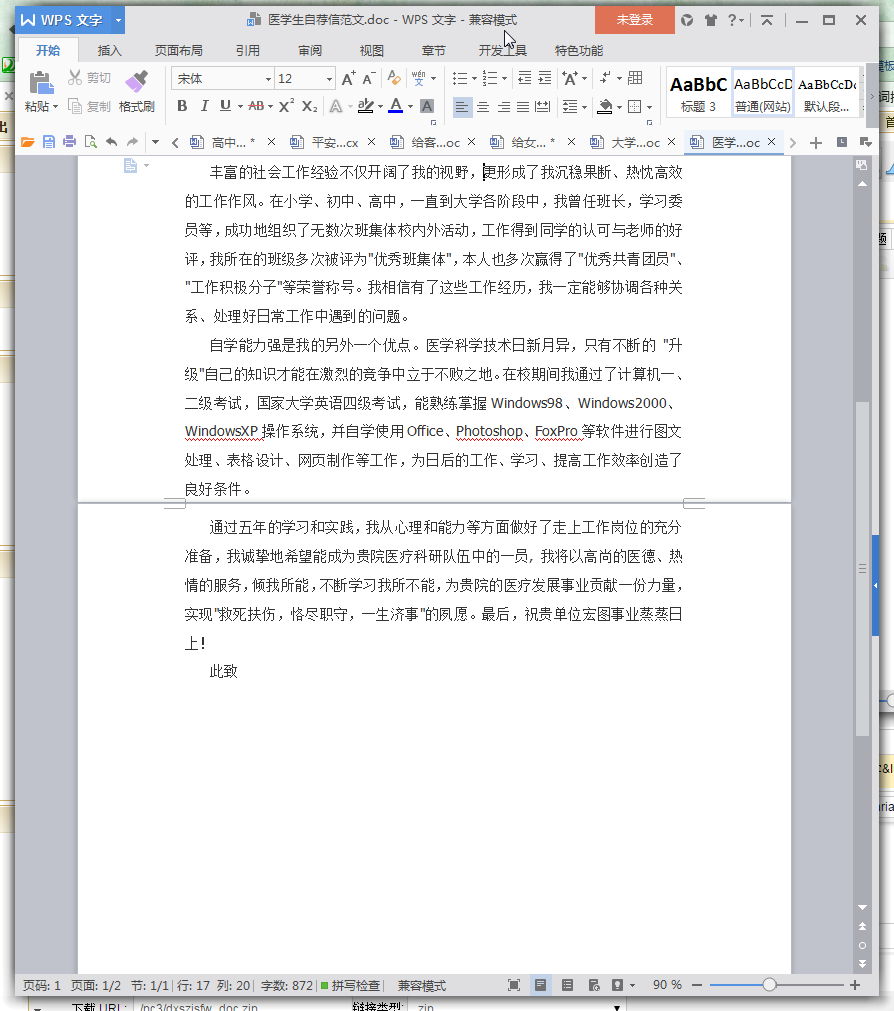Toggle right text alignment

click(x=503, y=106)
